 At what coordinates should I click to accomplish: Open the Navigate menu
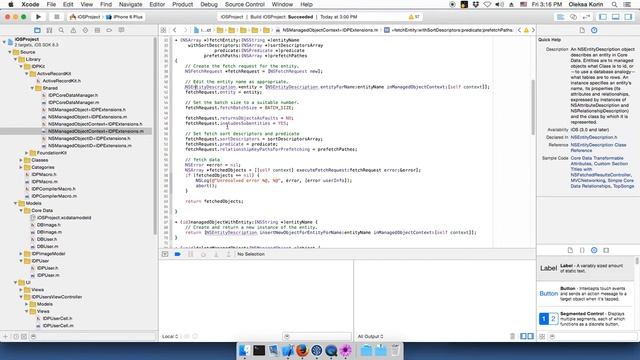(x=130, y=4)
